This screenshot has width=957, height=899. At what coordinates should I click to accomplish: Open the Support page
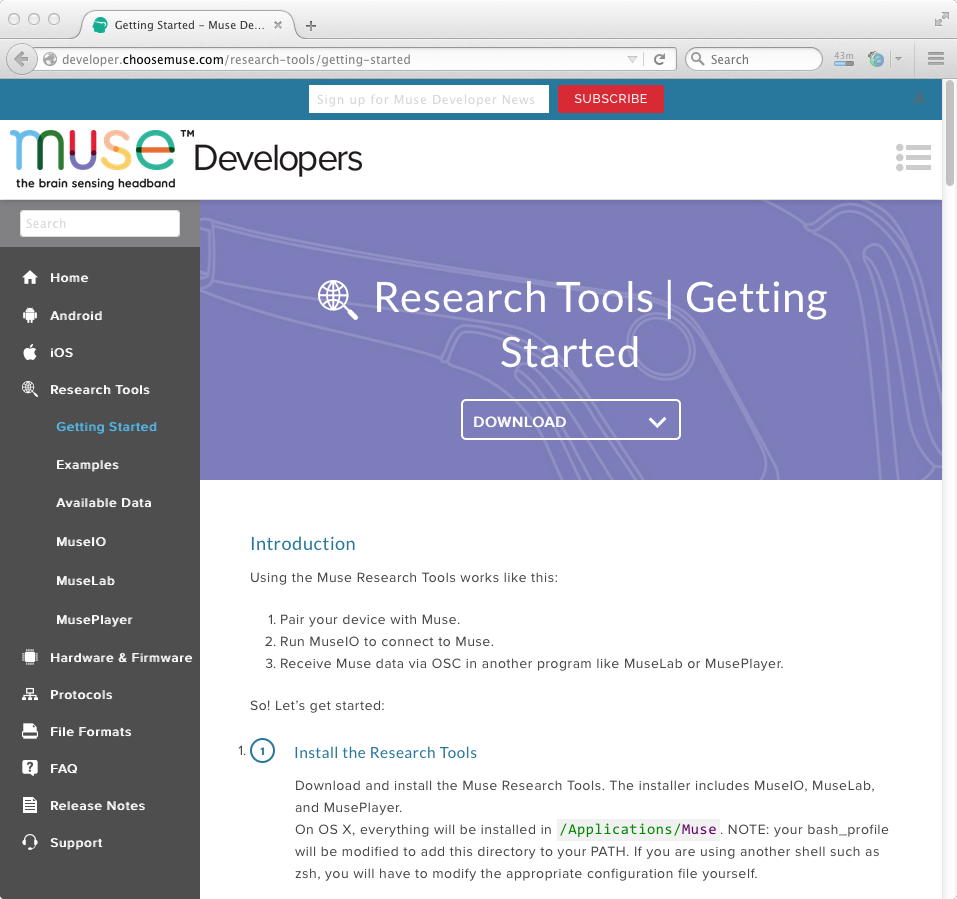(76, 843)
